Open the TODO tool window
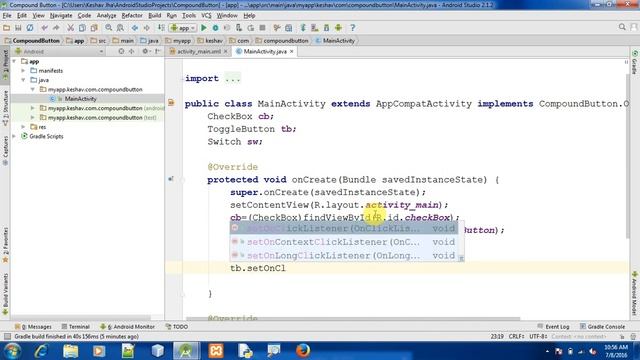 (x=177, y=327)
